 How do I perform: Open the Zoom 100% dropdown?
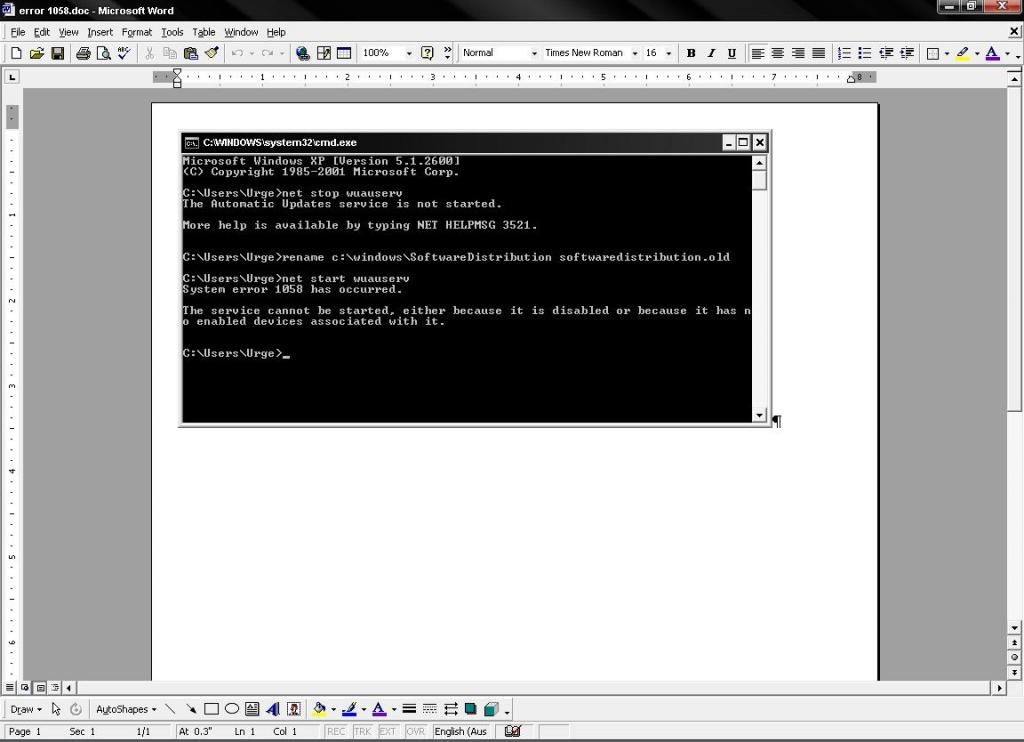[x=409, y=54]
